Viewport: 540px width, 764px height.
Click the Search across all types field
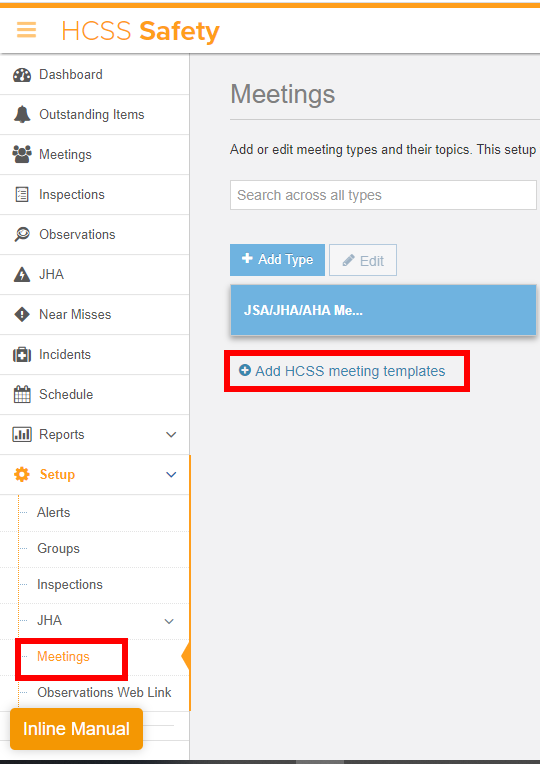click(x=383, y=195)
